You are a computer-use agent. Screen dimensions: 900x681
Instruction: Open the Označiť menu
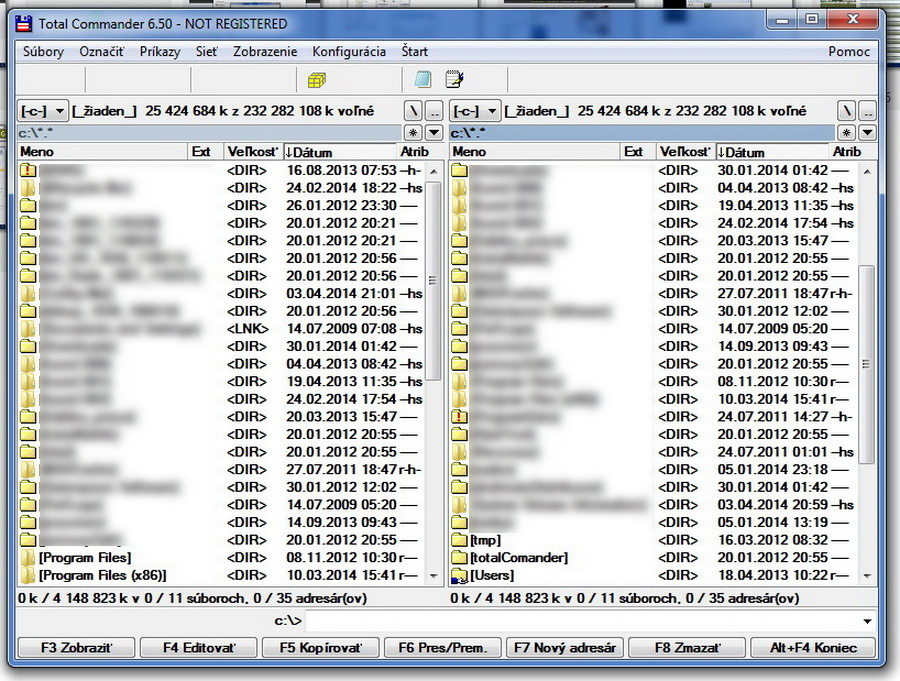point(102,52)
